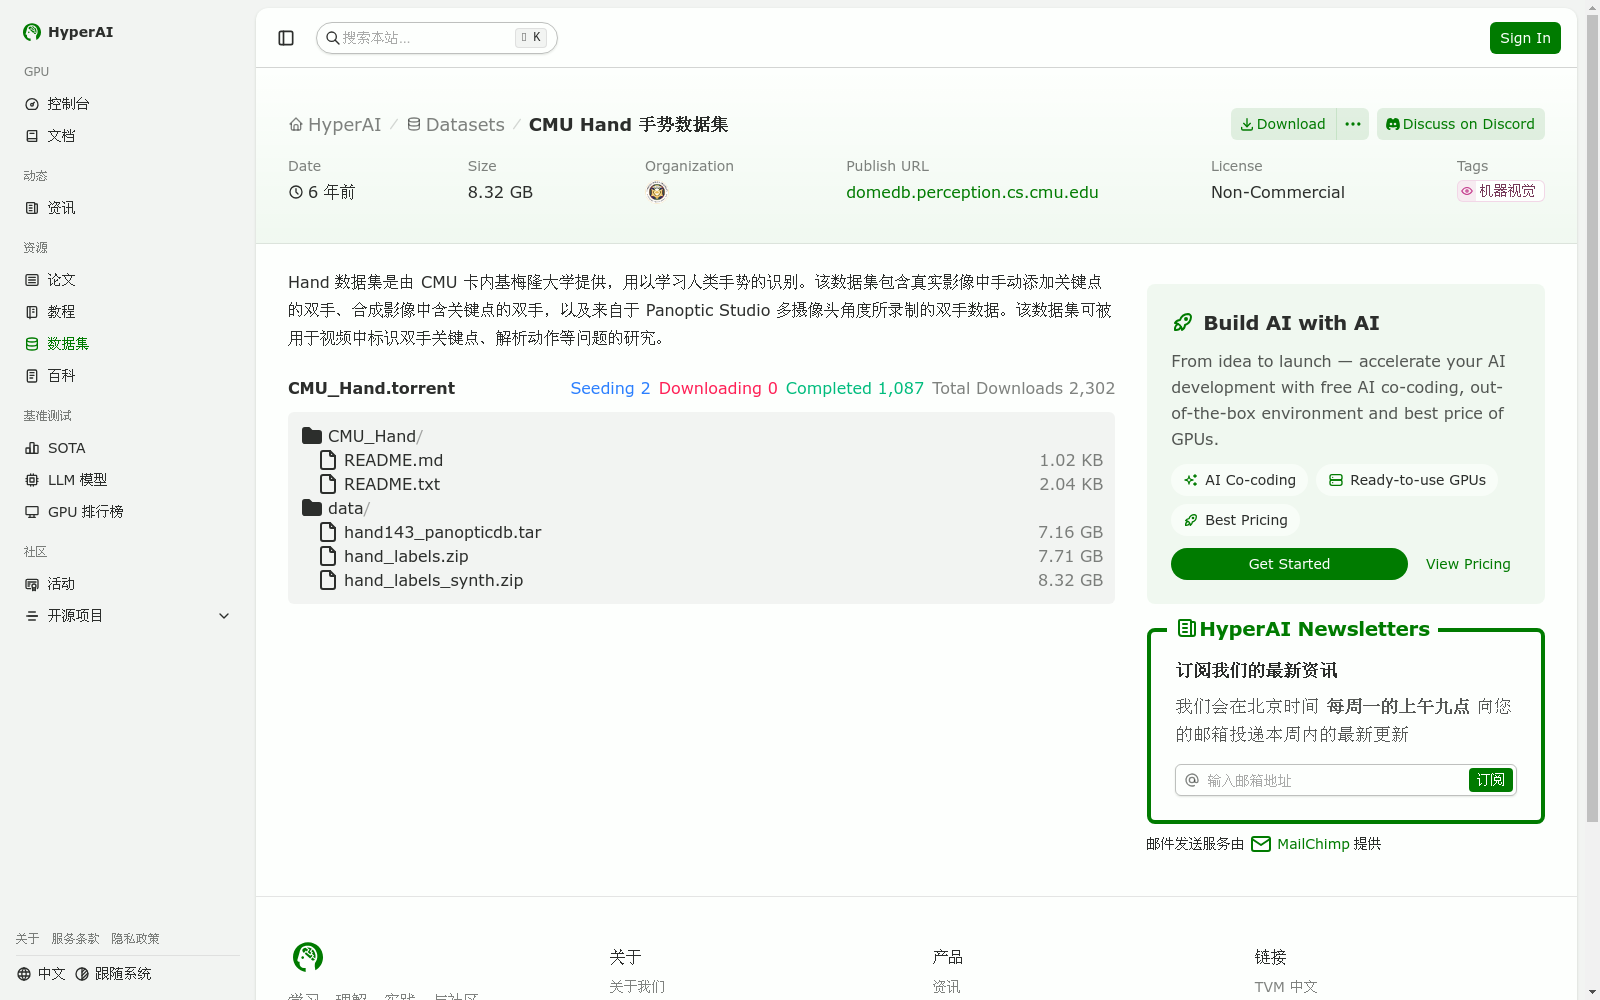Screen dimensions: 1600x1000
Task: Click Discuss on Discord button
Action: tap(1460, 124)
